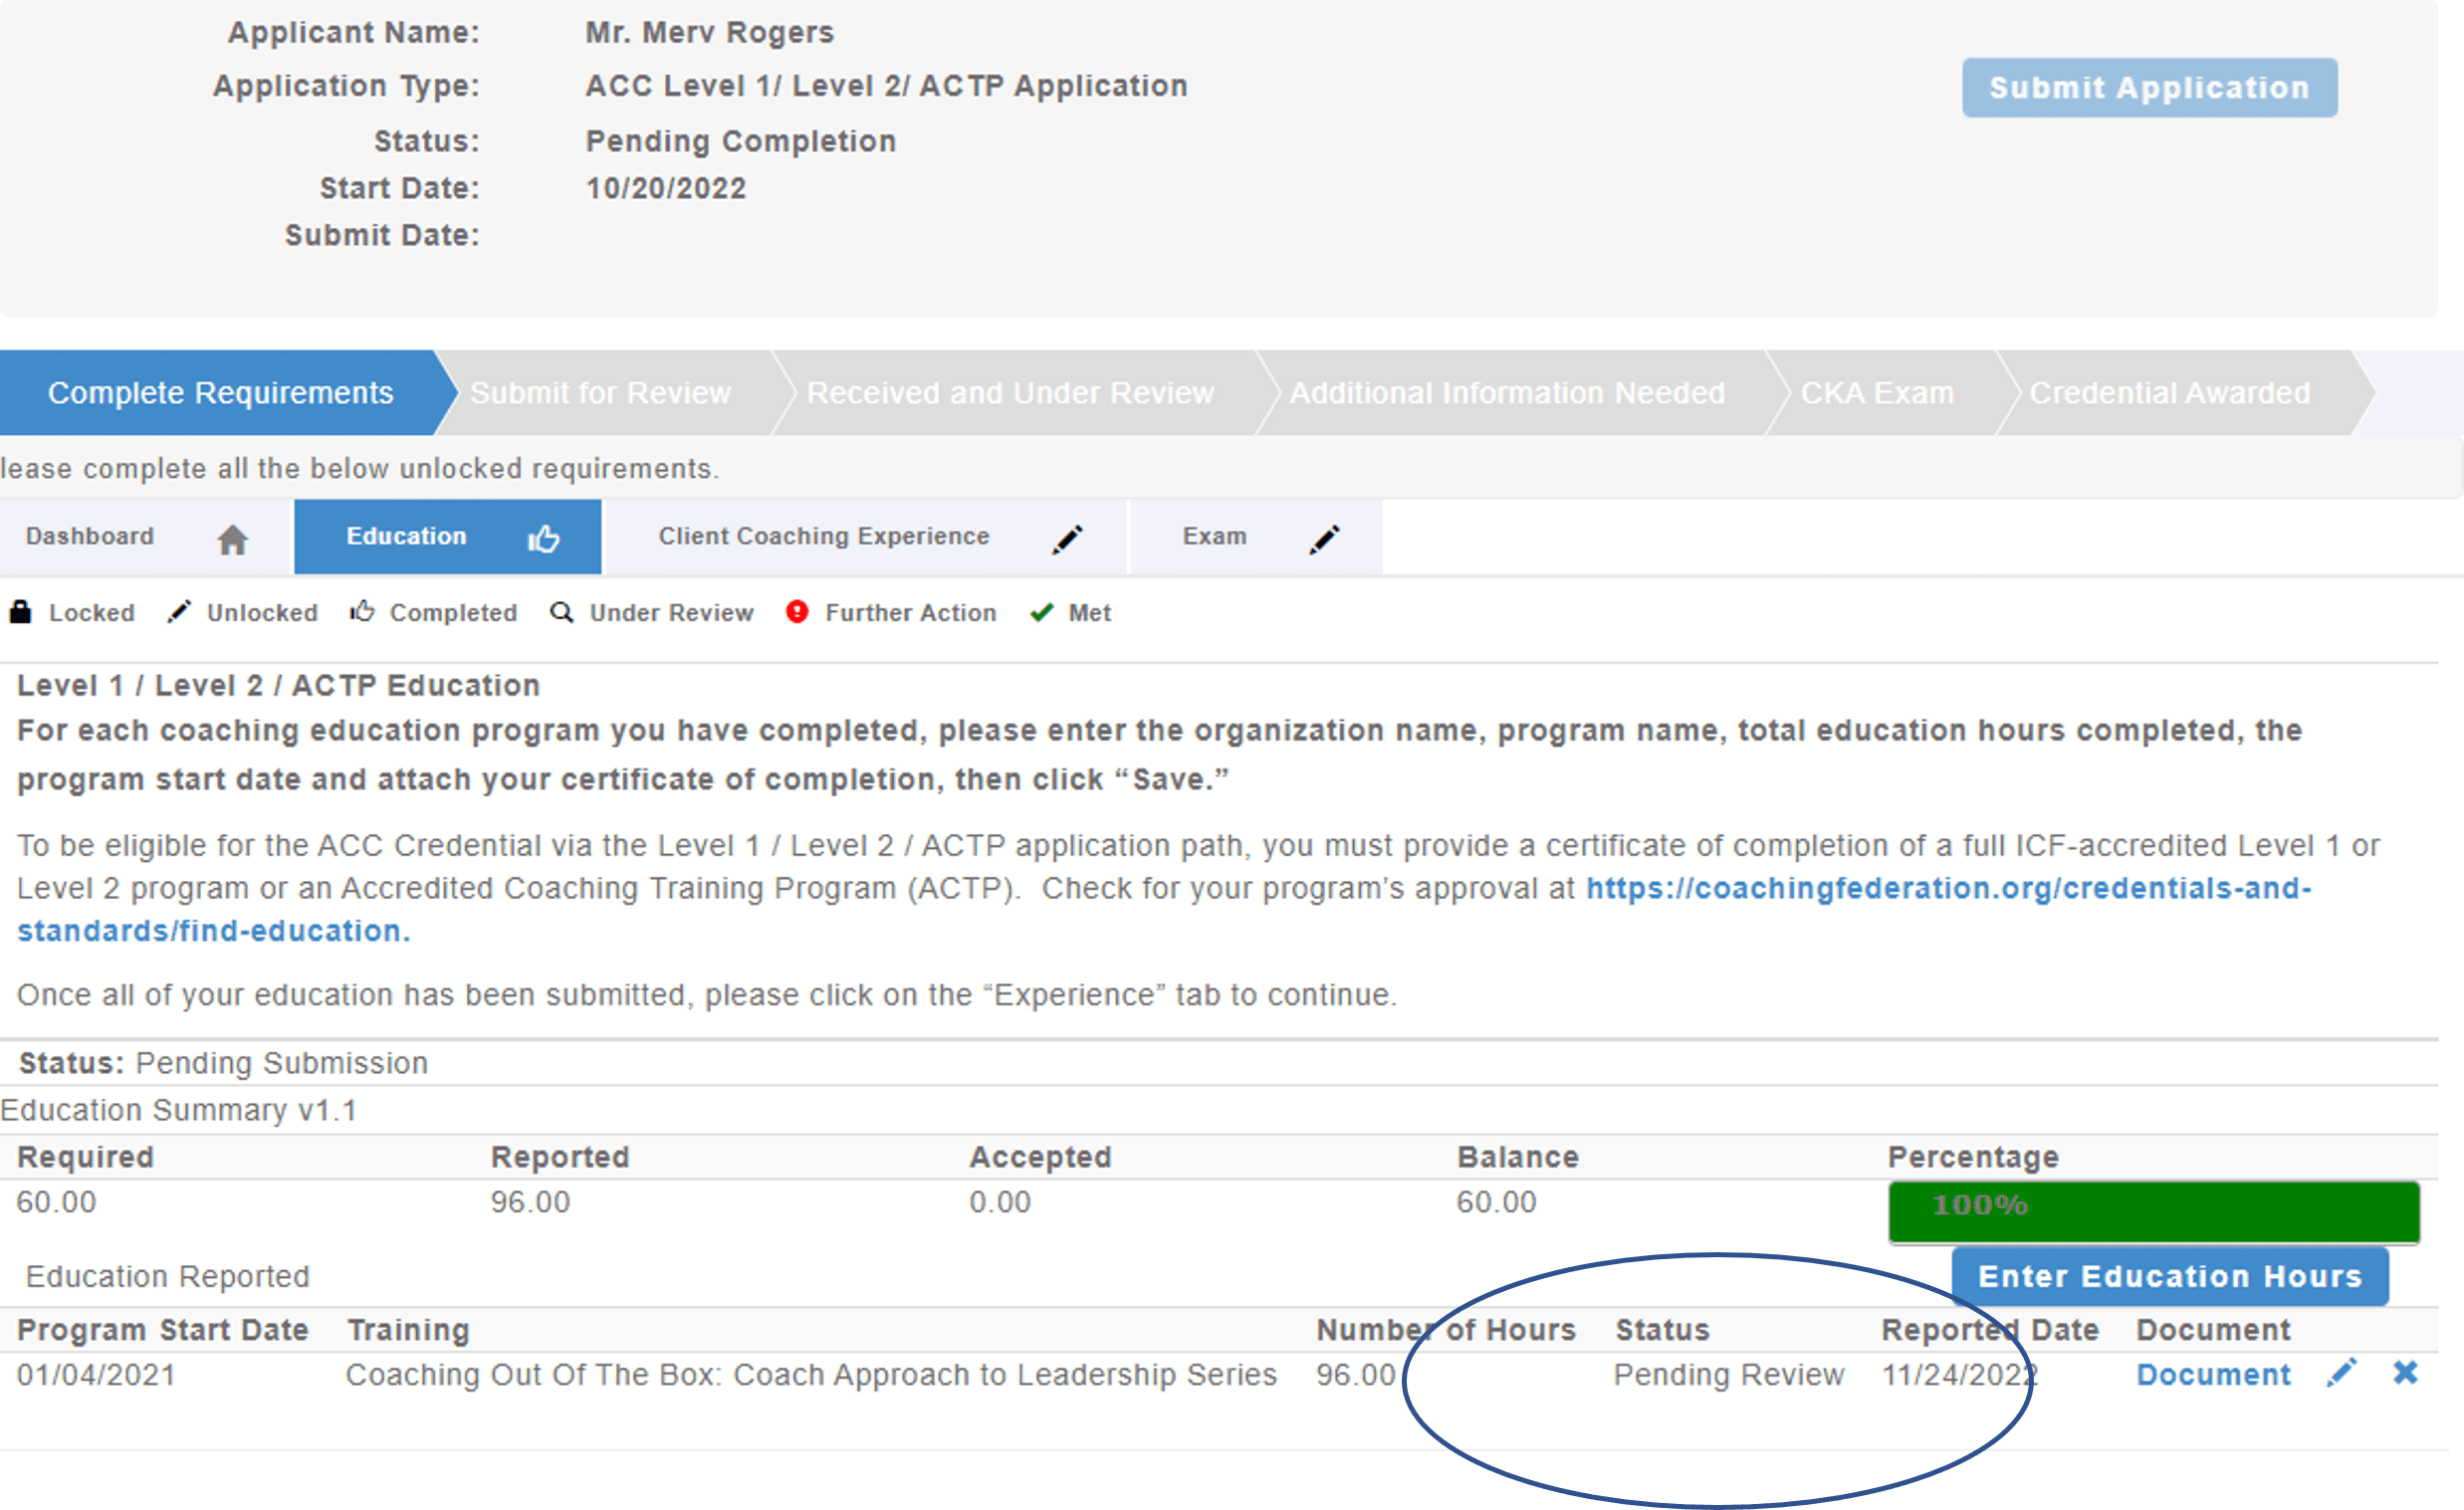Open the Dashboard tab
Image resolution: width=2464 pixels, height=1510 pixels.
click(90, 537)
